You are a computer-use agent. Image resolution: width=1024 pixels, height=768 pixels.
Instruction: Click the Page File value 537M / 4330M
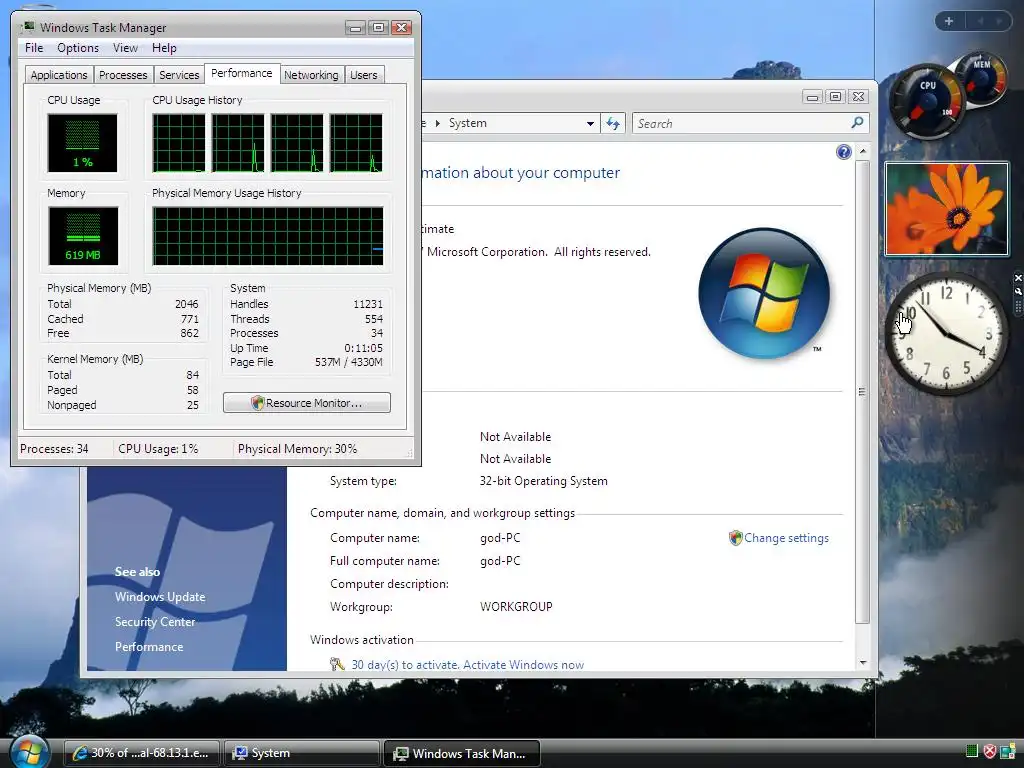coord(349,362)
